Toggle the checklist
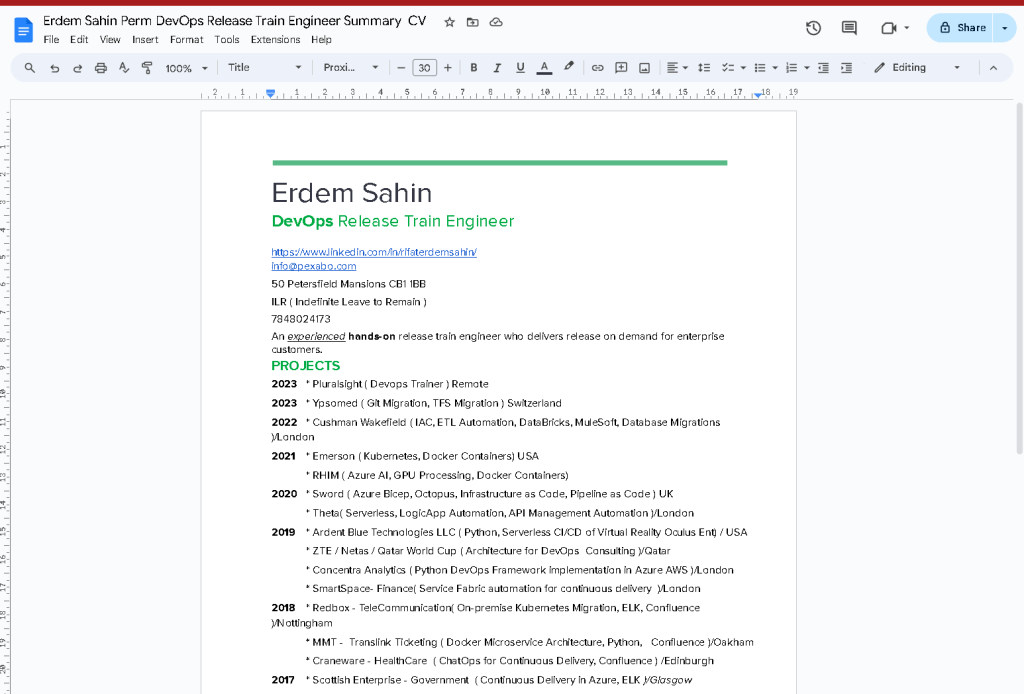1024x694 pixels. pyautogui.click(x=727, y=68)
